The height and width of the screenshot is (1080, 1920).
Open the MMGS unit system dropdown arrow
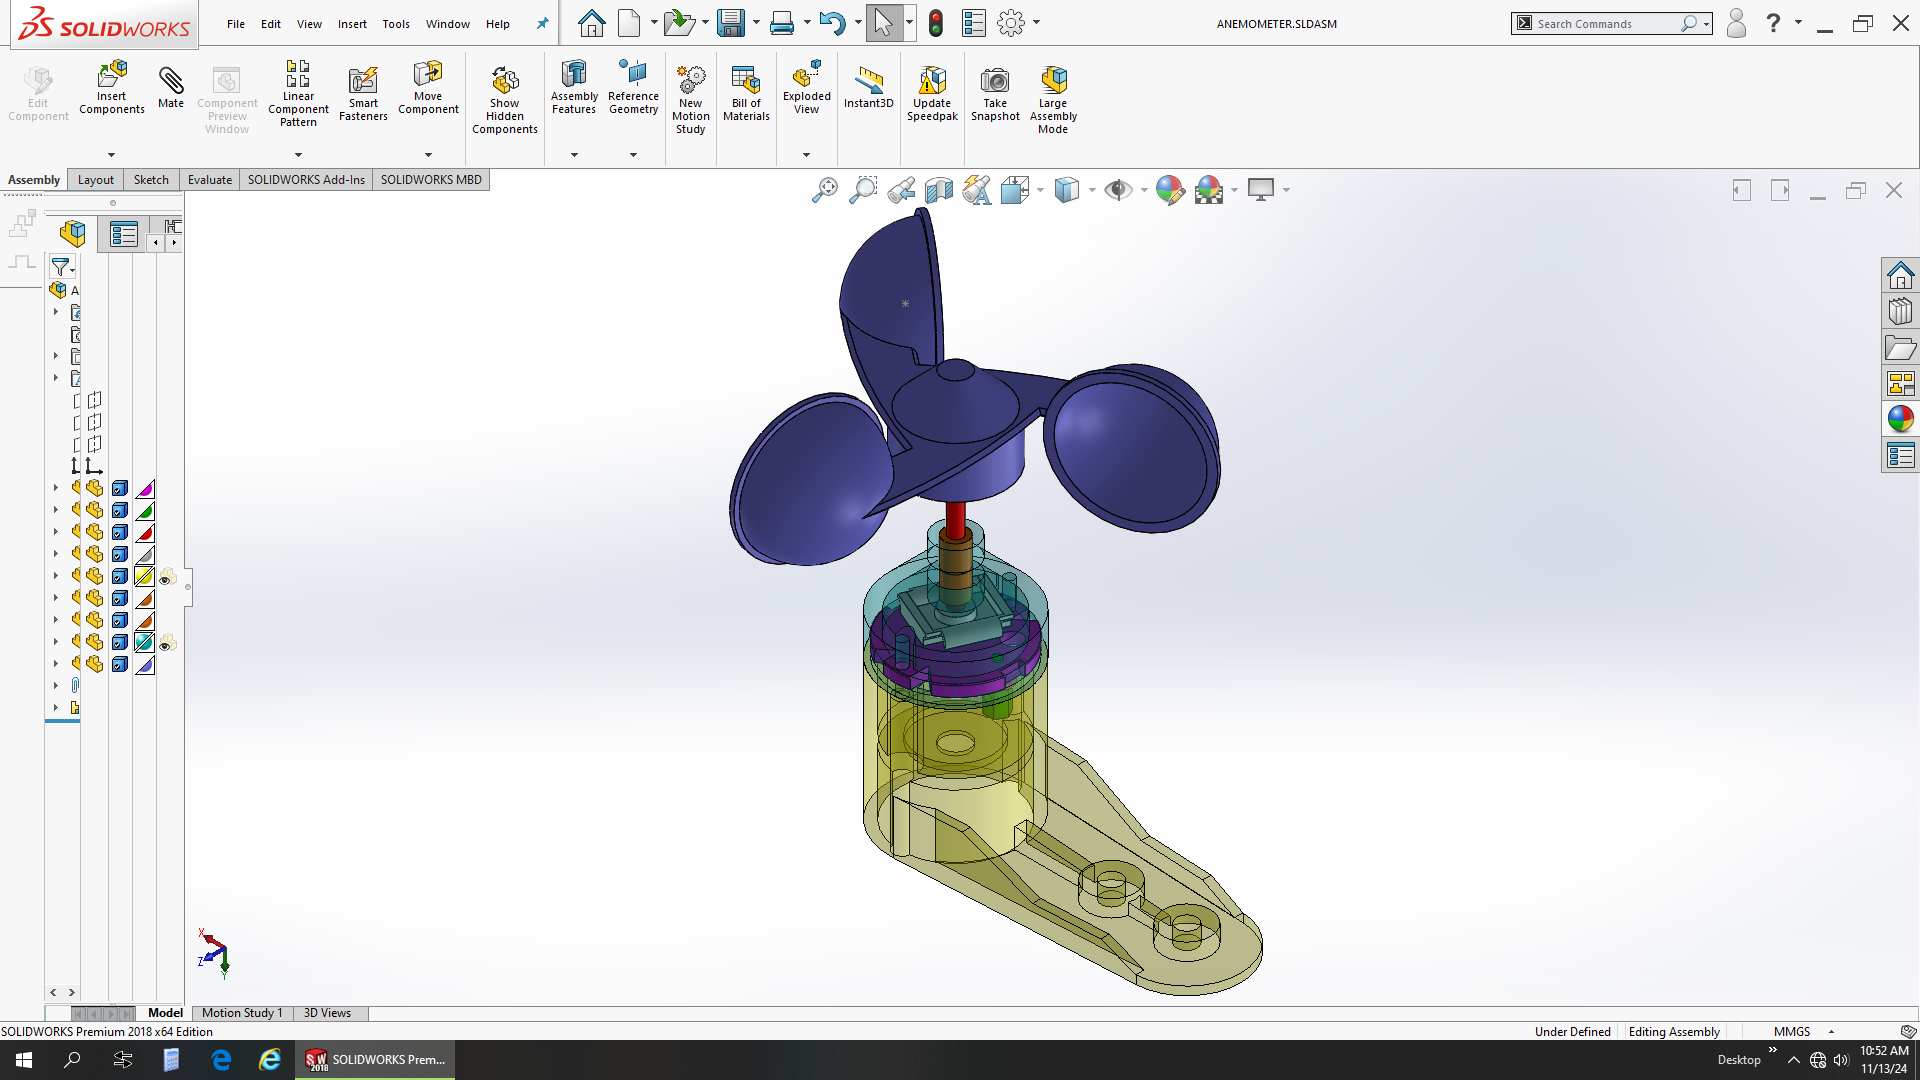click(1832, 1032)
